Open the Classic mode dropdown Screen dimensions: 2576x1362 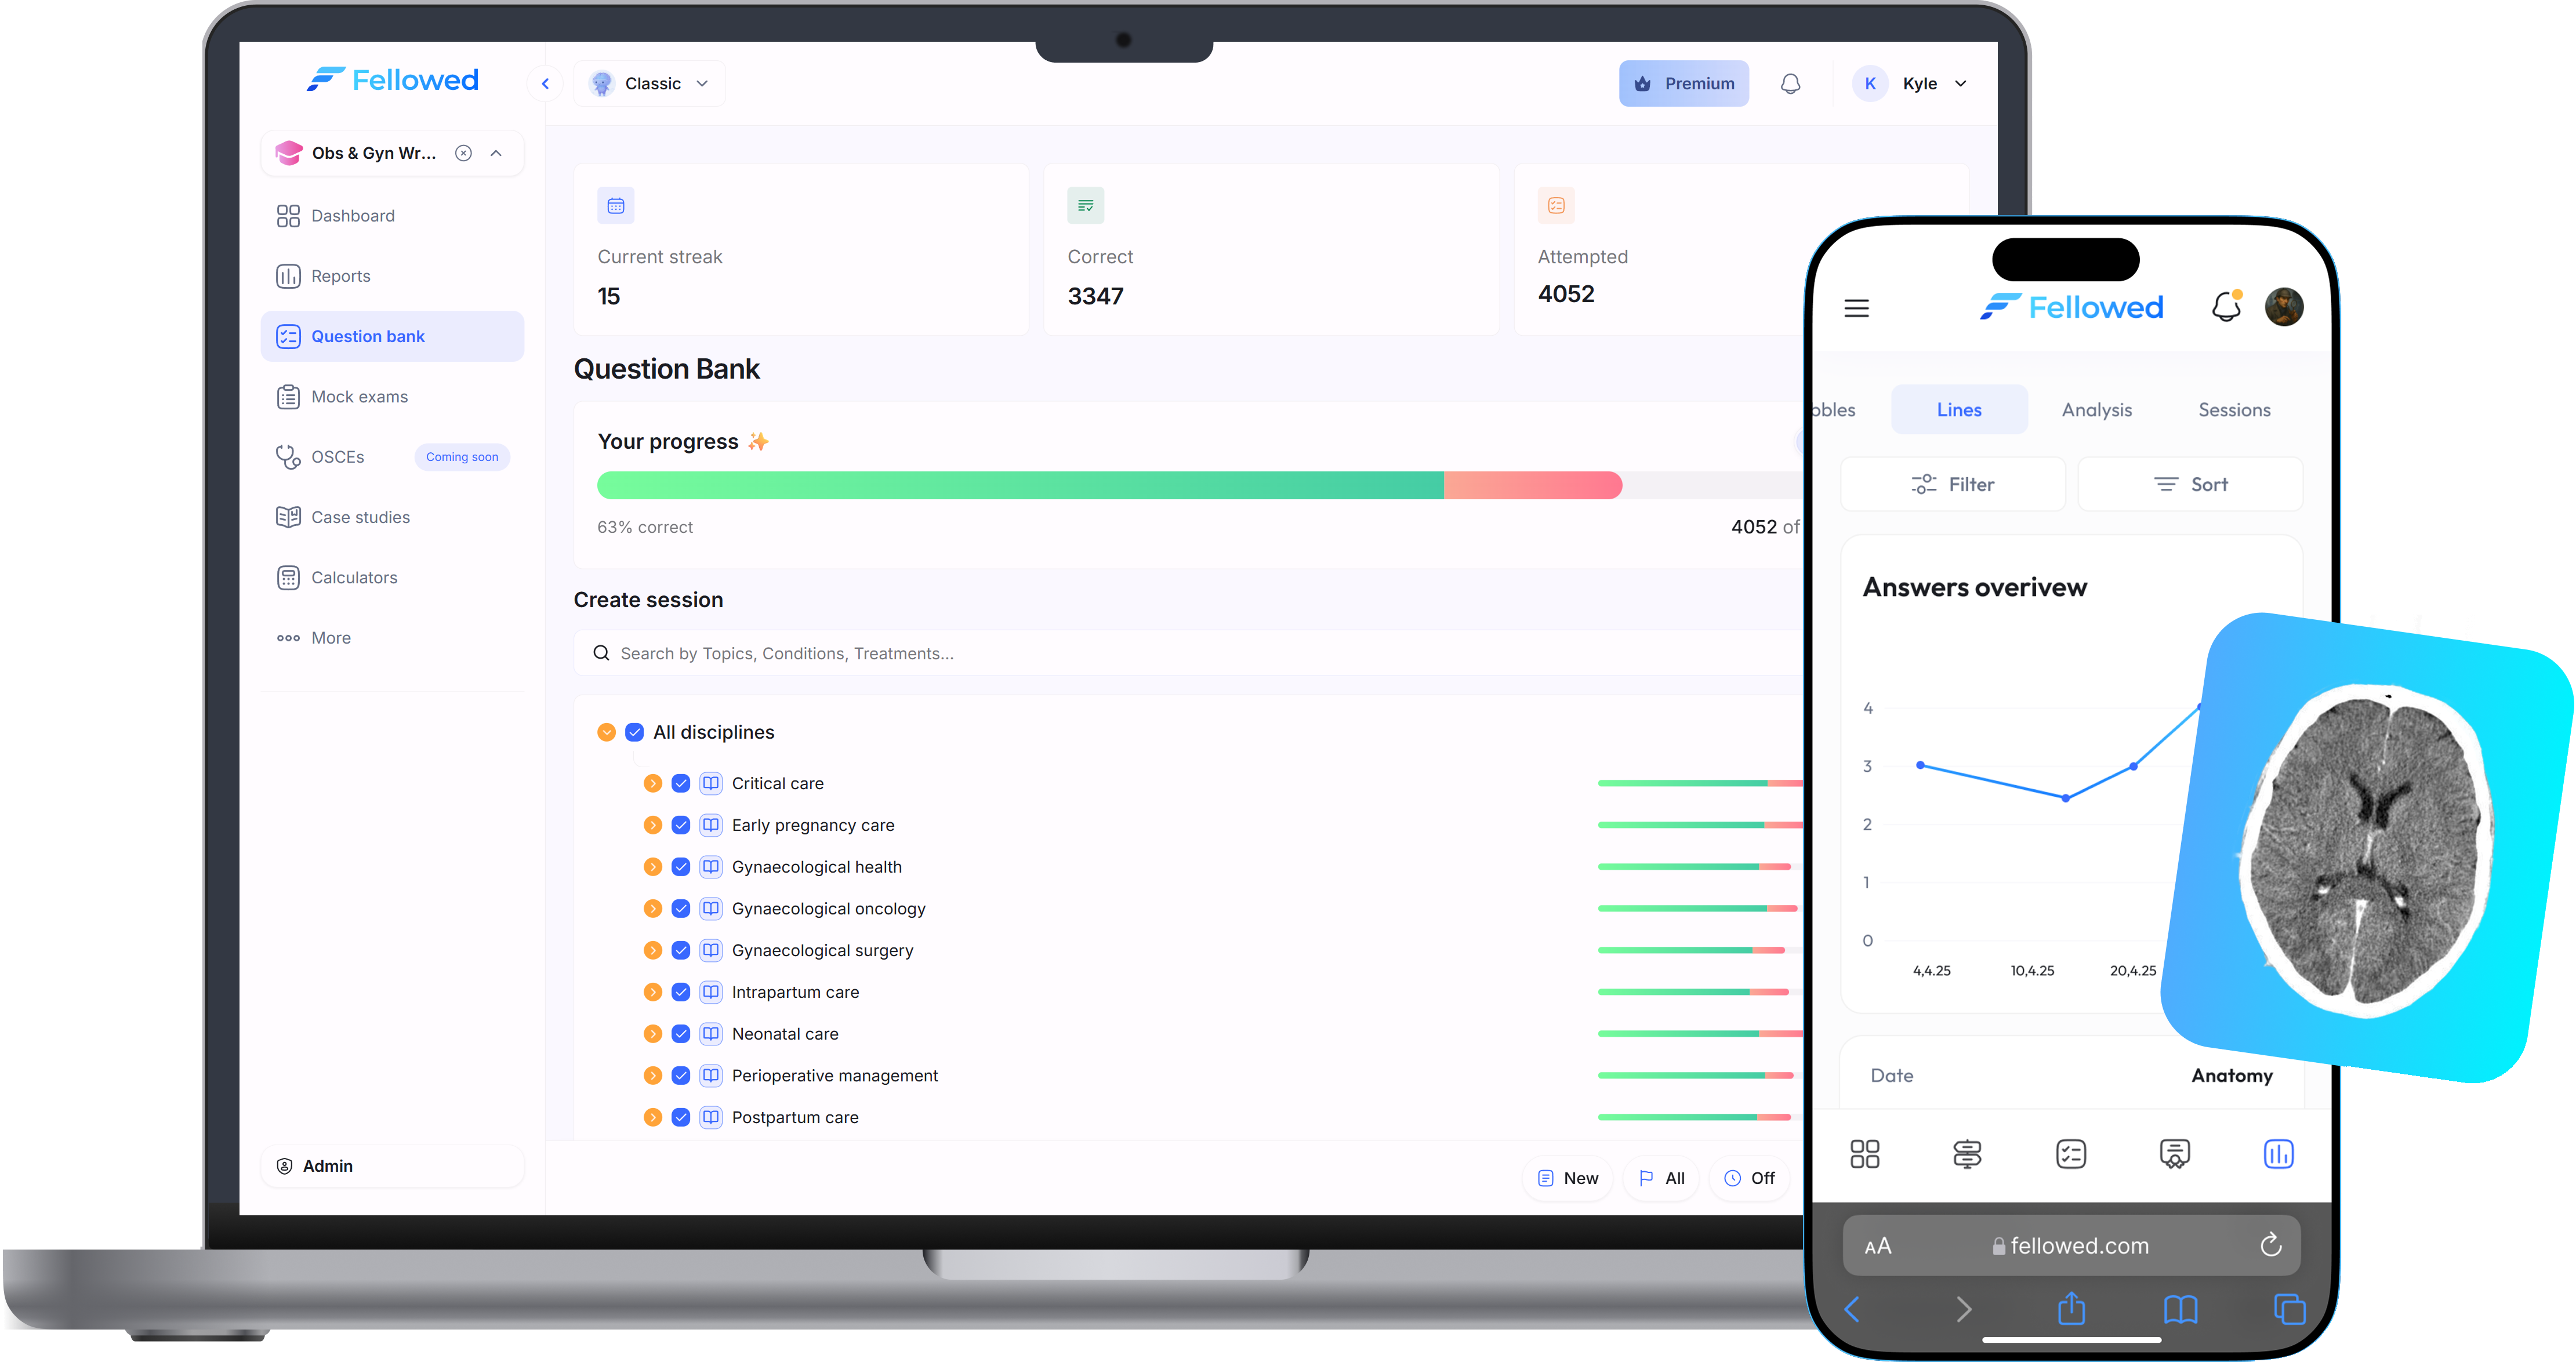click(650, 84)
